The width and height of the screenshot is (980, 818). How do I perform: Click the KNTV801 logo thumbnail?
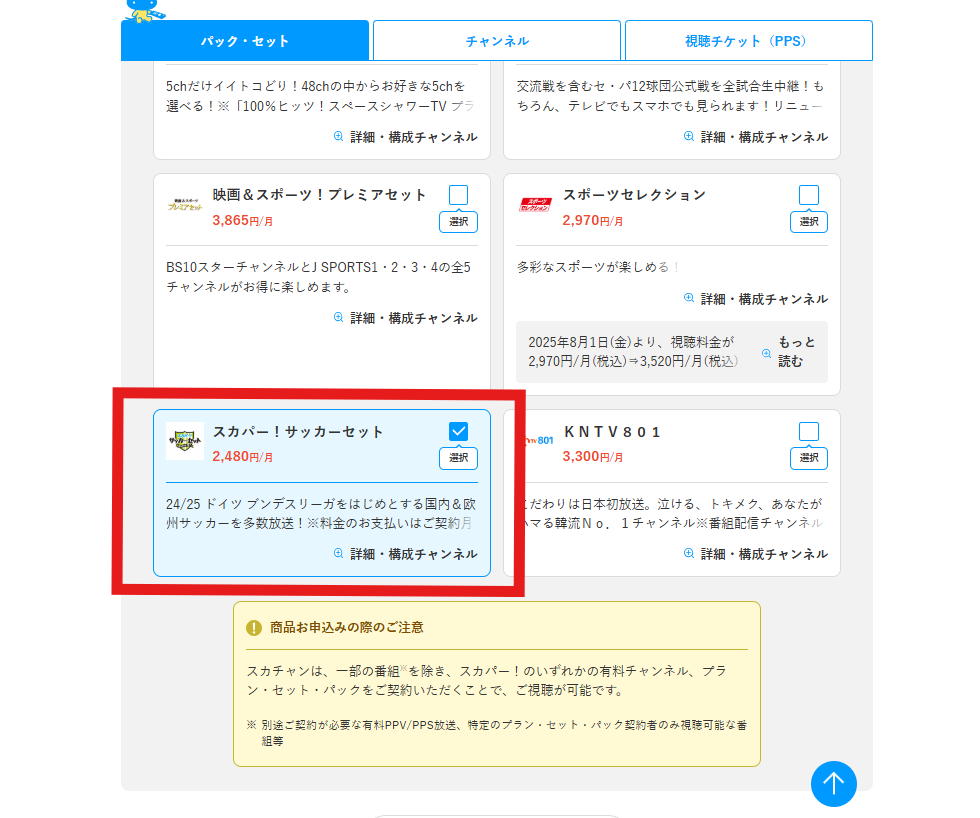coord(539,441)
